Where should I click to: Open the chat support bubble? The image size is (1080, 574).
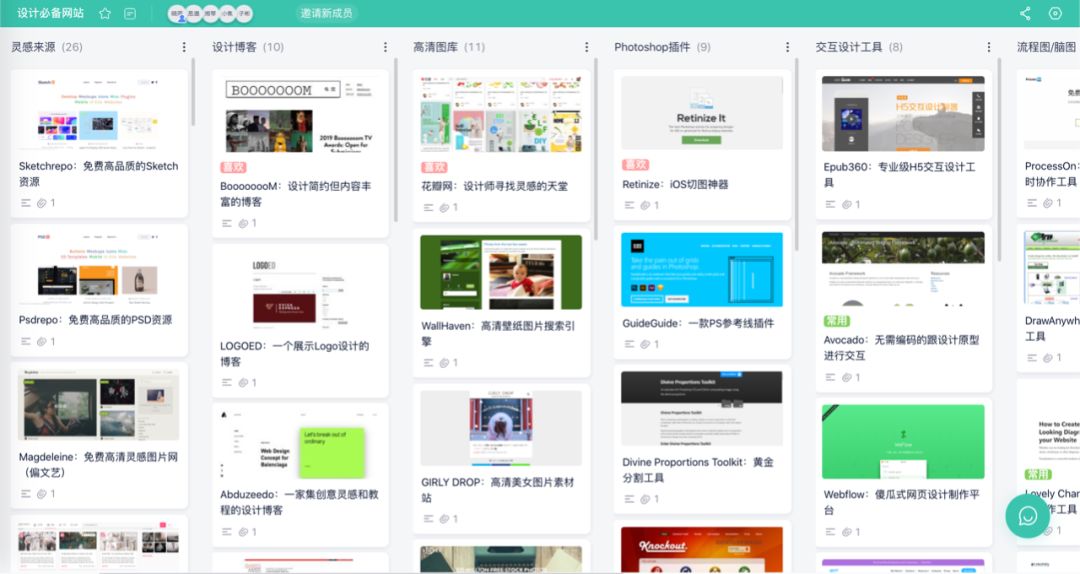point(1027,515)
